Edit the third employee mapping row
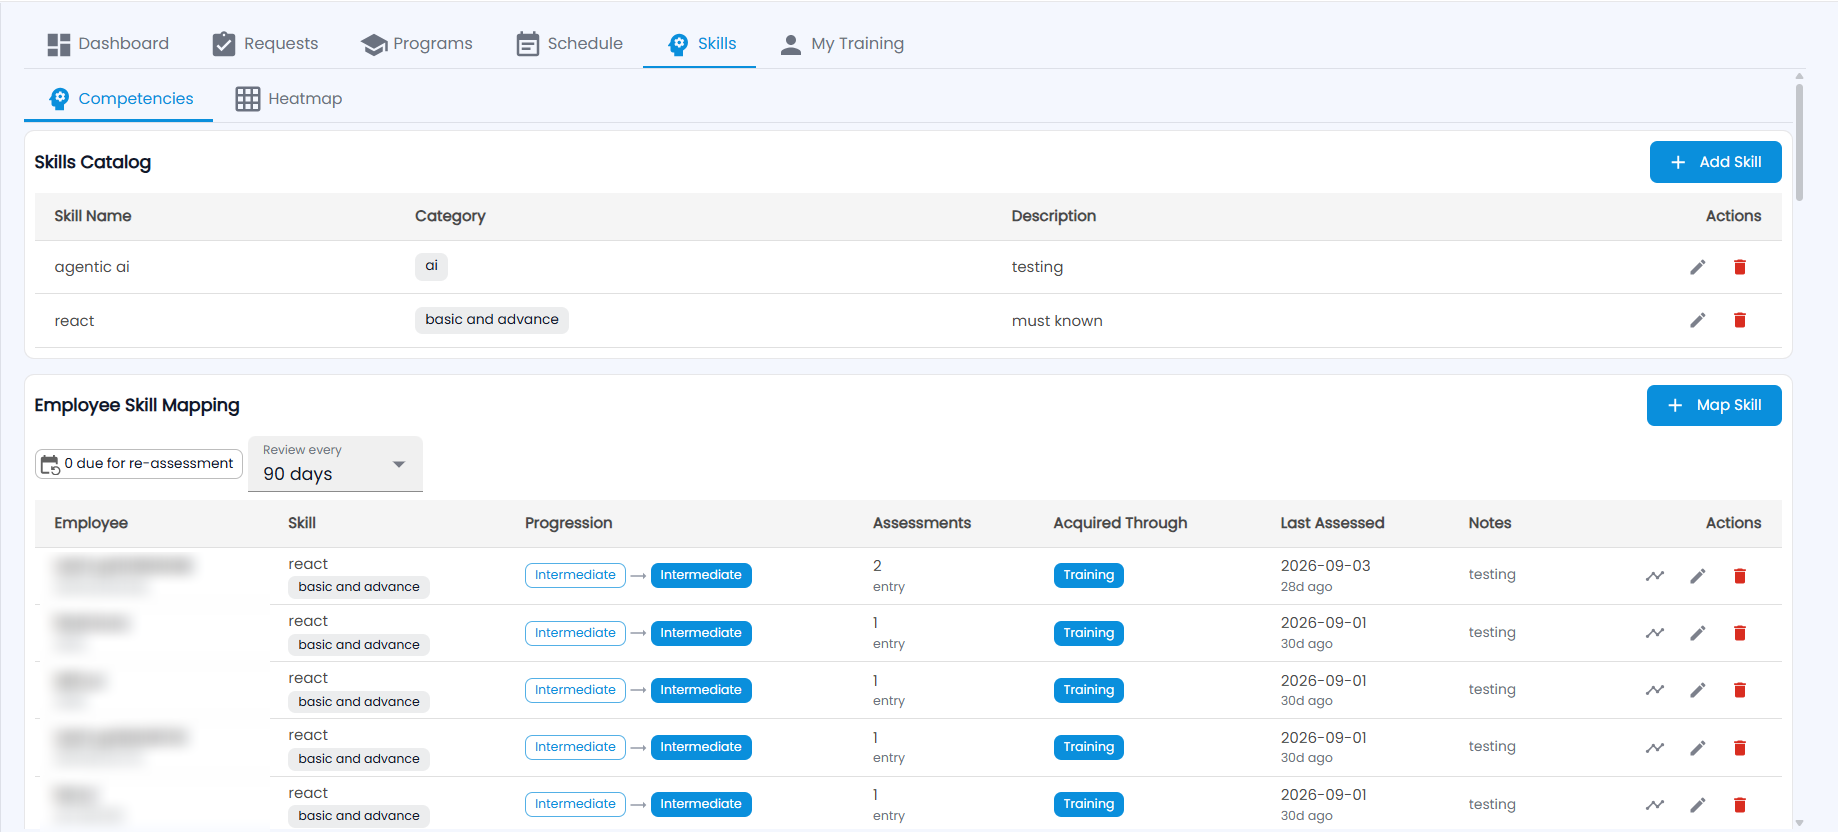 1697,690
